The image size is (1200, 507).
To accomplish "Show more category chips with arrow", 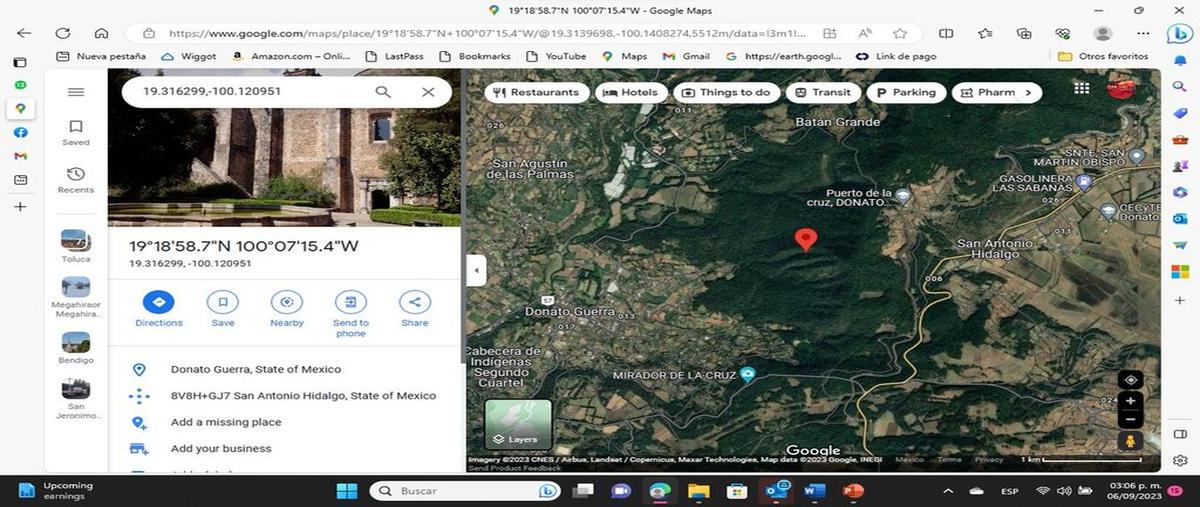I will (x=1030, y=92).
